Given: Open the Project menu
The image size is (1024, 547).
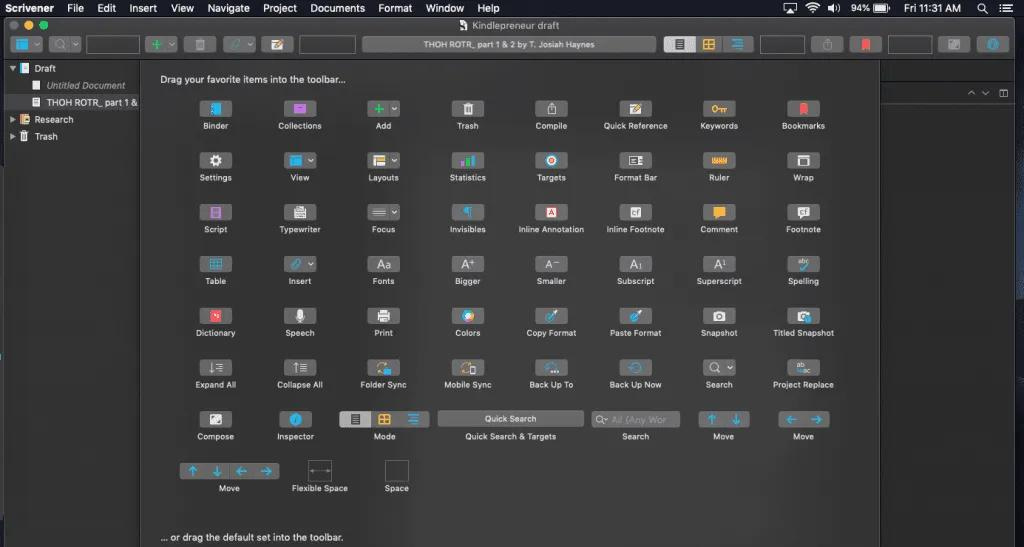Looking at the screenshot, I should (x=280, y=8).
